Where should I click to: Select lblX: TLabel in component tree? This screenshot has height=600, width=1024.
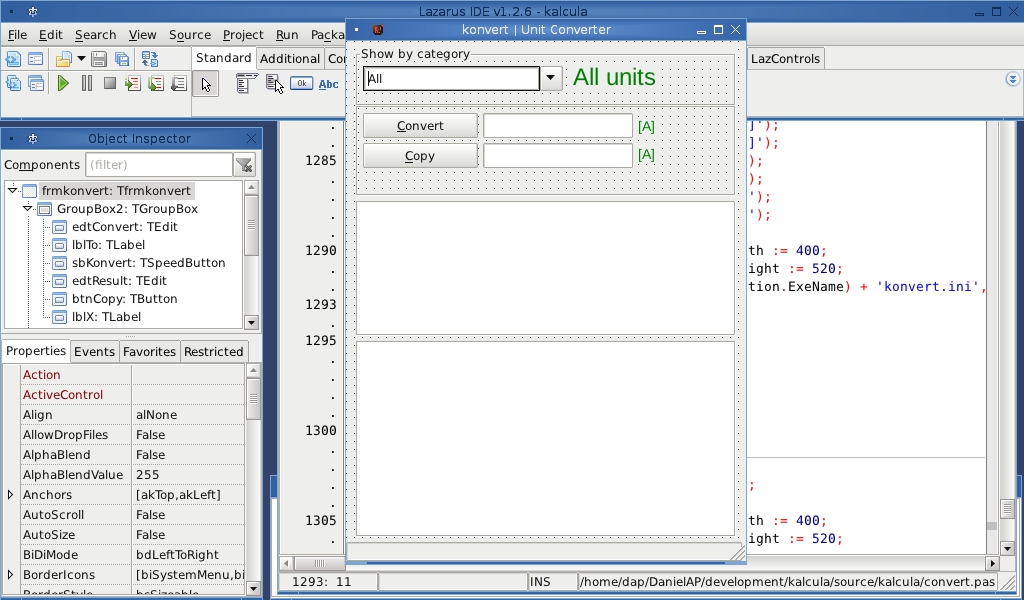[x=106, y=317]
